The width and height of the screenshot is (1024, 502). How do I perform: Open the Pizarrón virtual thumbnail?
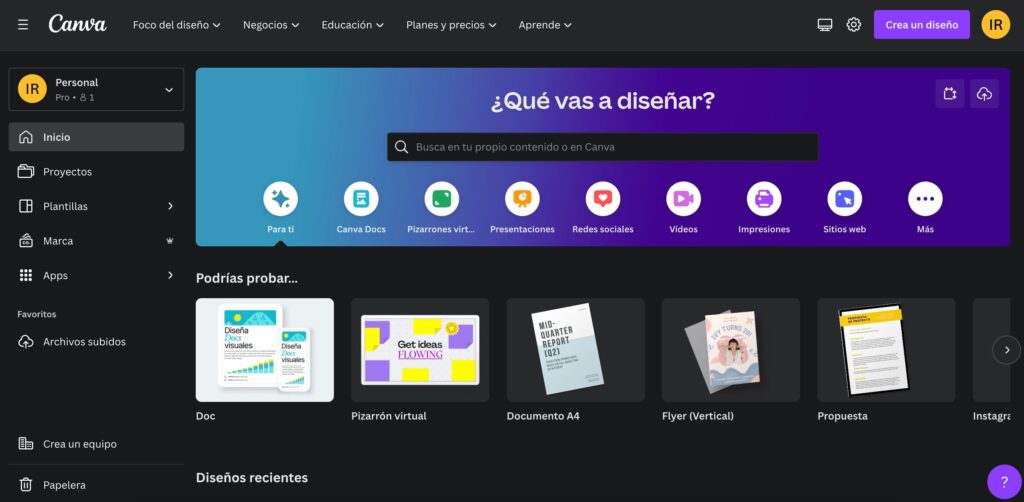pos(420,350)
